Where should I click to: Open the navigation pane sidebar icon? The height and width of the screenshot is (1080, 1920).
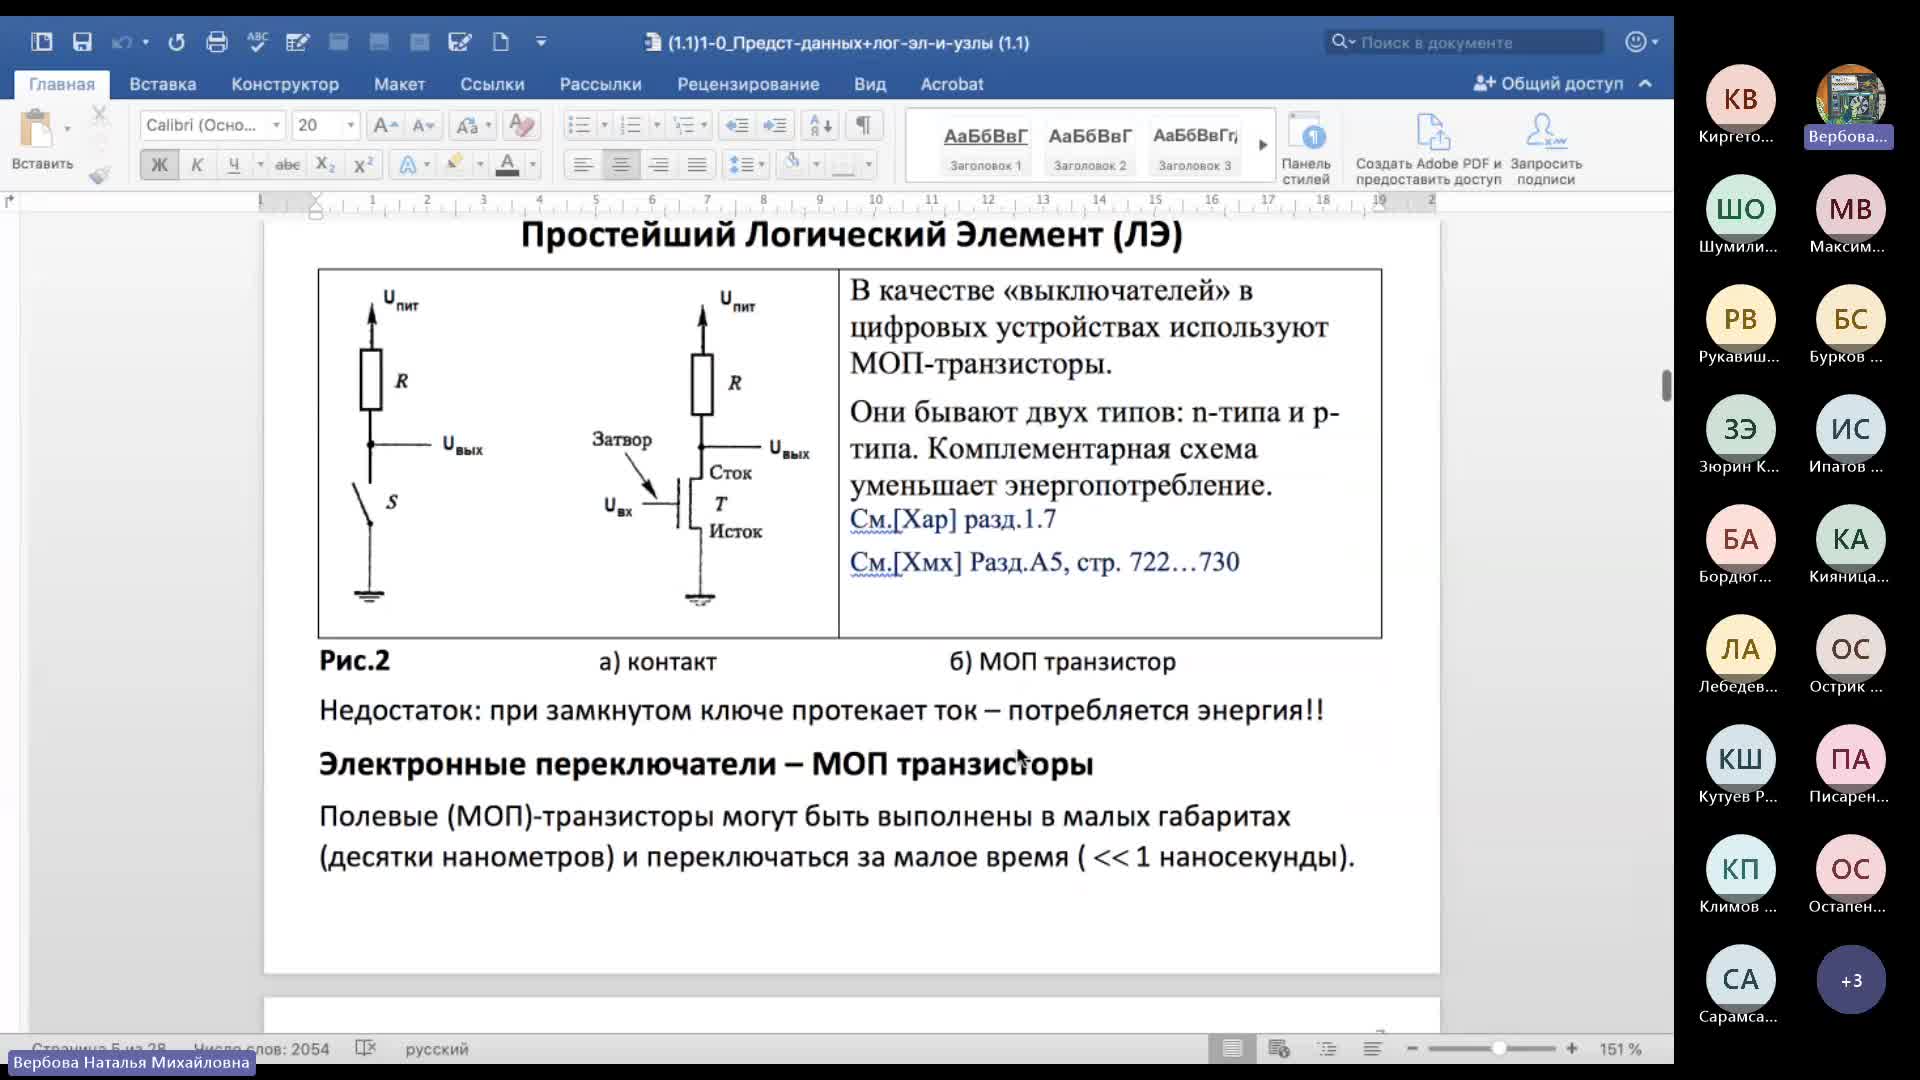41,42
